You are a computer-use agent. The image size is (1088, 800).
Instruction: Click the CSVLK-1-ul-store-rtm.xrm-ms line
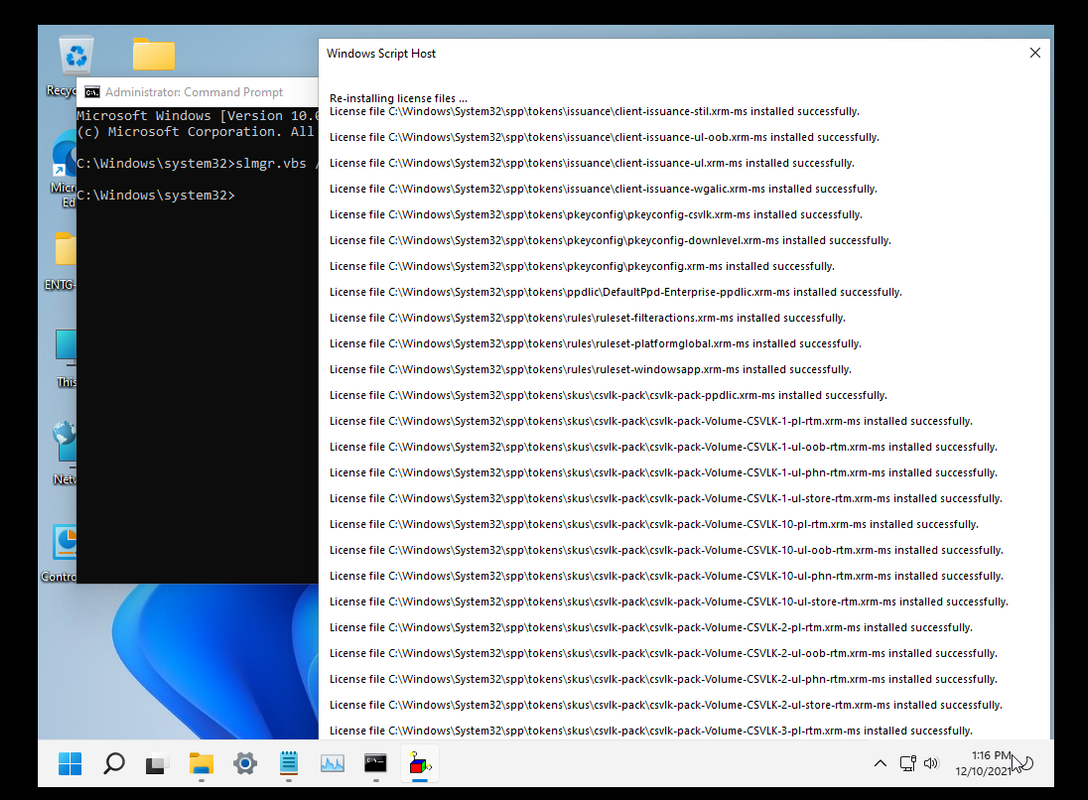(666, 498)
